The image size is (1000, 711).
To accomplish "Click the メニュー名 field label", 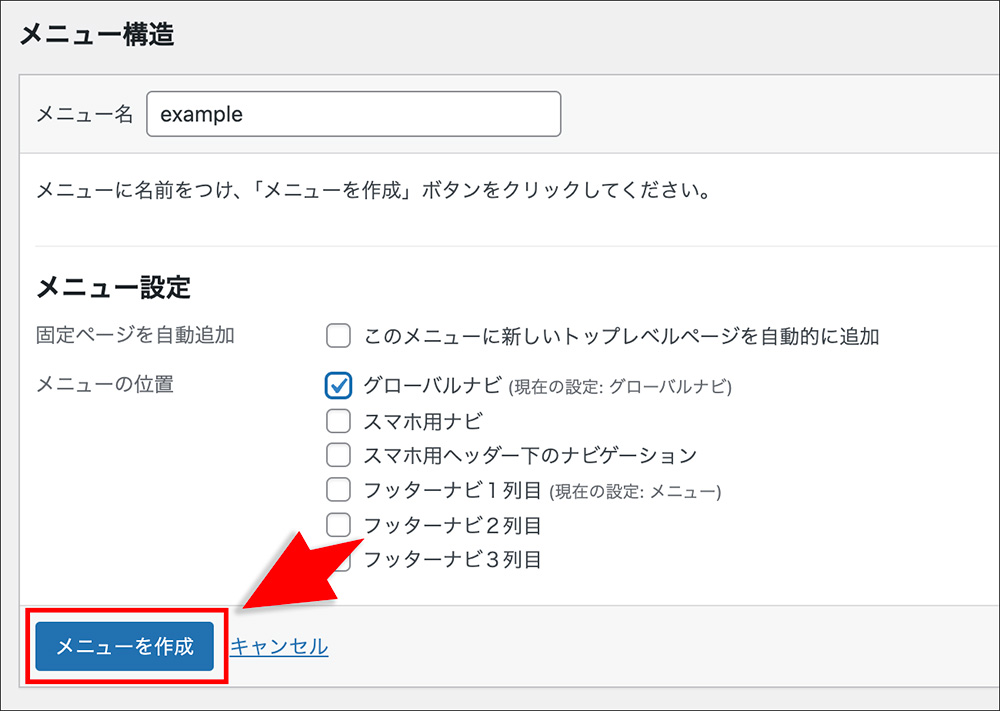I will 84,115.
